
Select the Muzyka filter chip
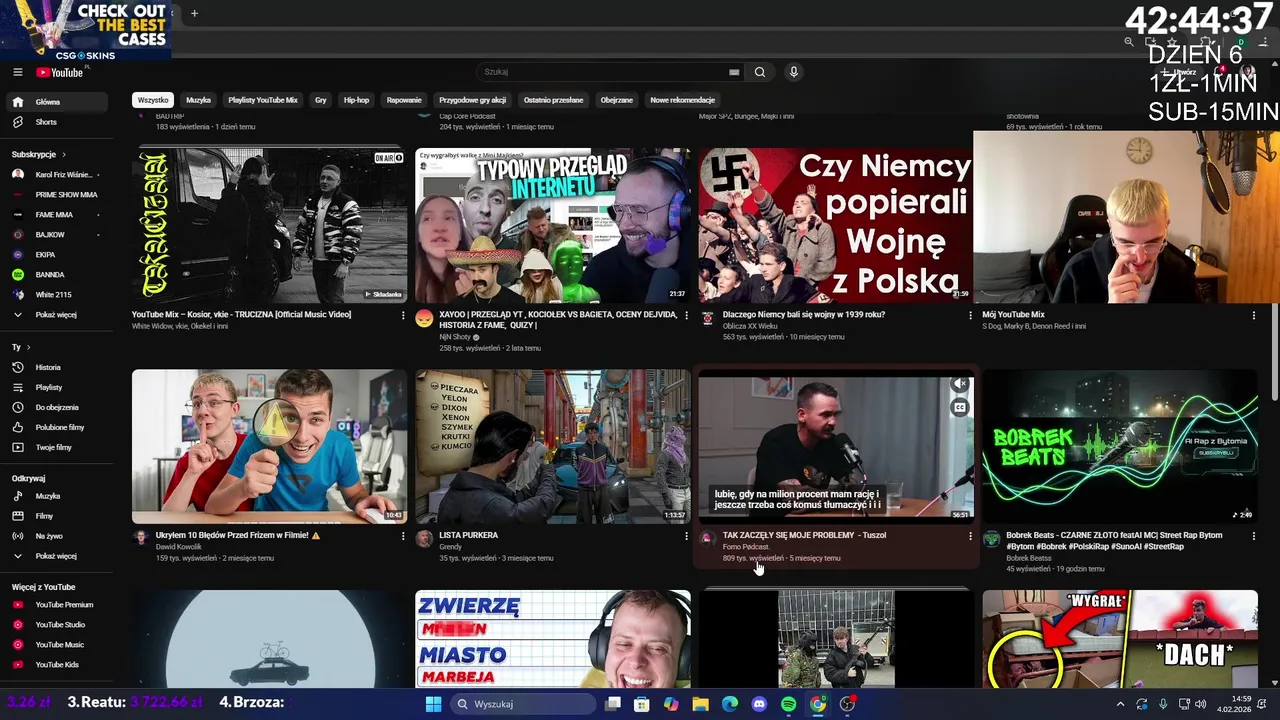[x=198, y=100]
